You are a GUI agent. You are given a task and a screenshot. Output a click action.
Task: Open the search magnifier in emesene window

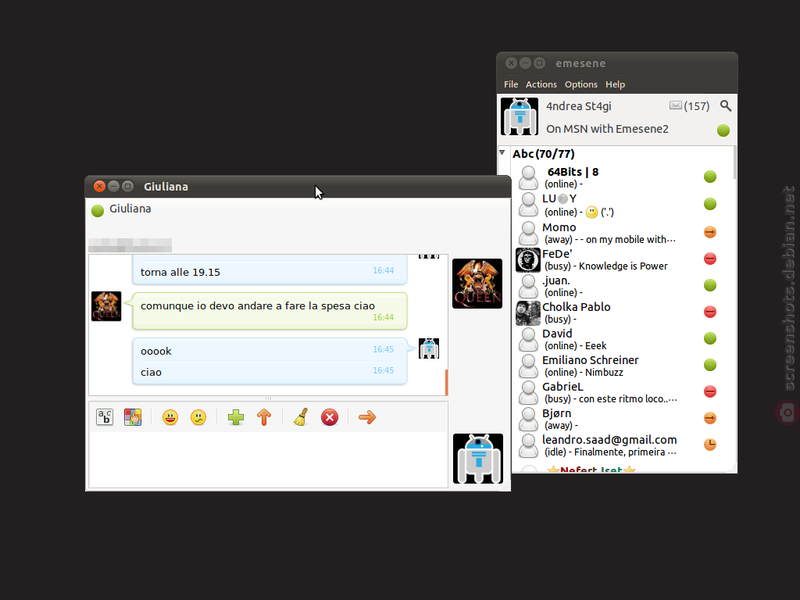tap(726, 106)
